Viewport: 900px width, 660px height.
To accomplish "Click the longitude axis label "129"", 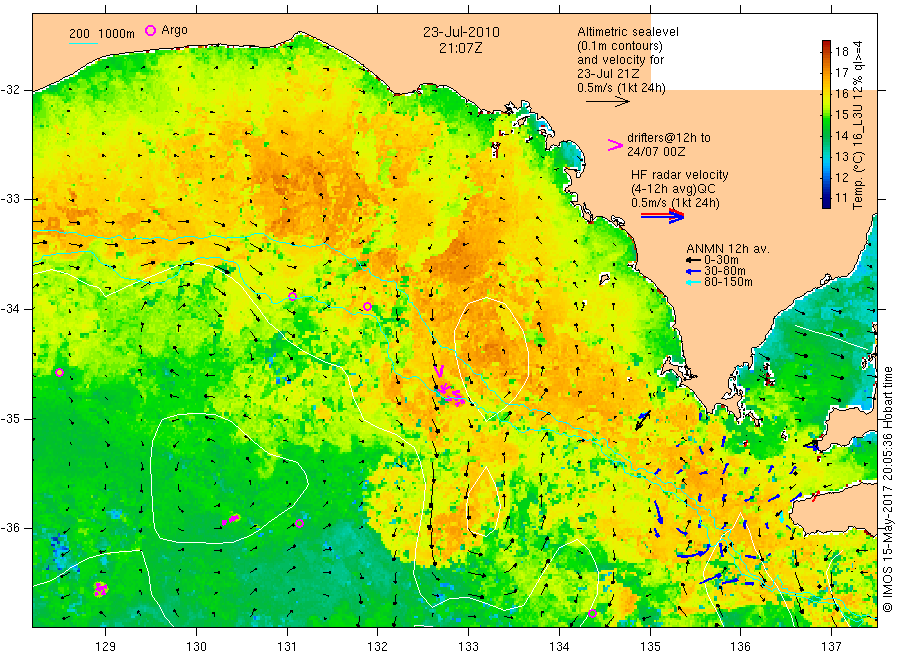I will 106,646.
